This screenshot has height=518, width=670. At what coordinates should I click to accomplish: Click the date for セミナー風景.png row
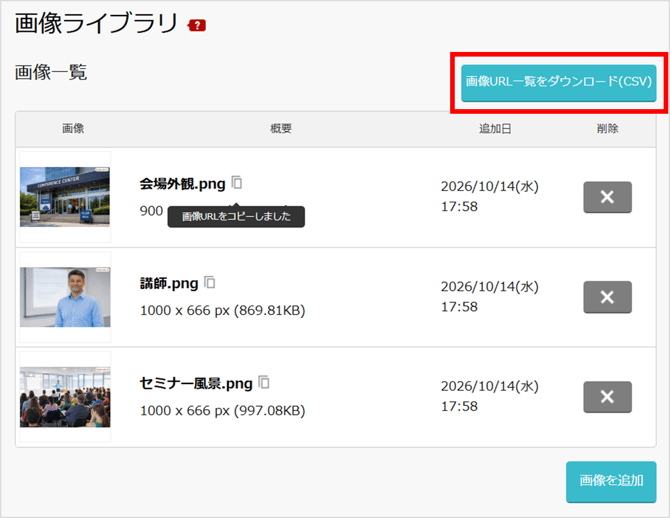tap(490, 396)
